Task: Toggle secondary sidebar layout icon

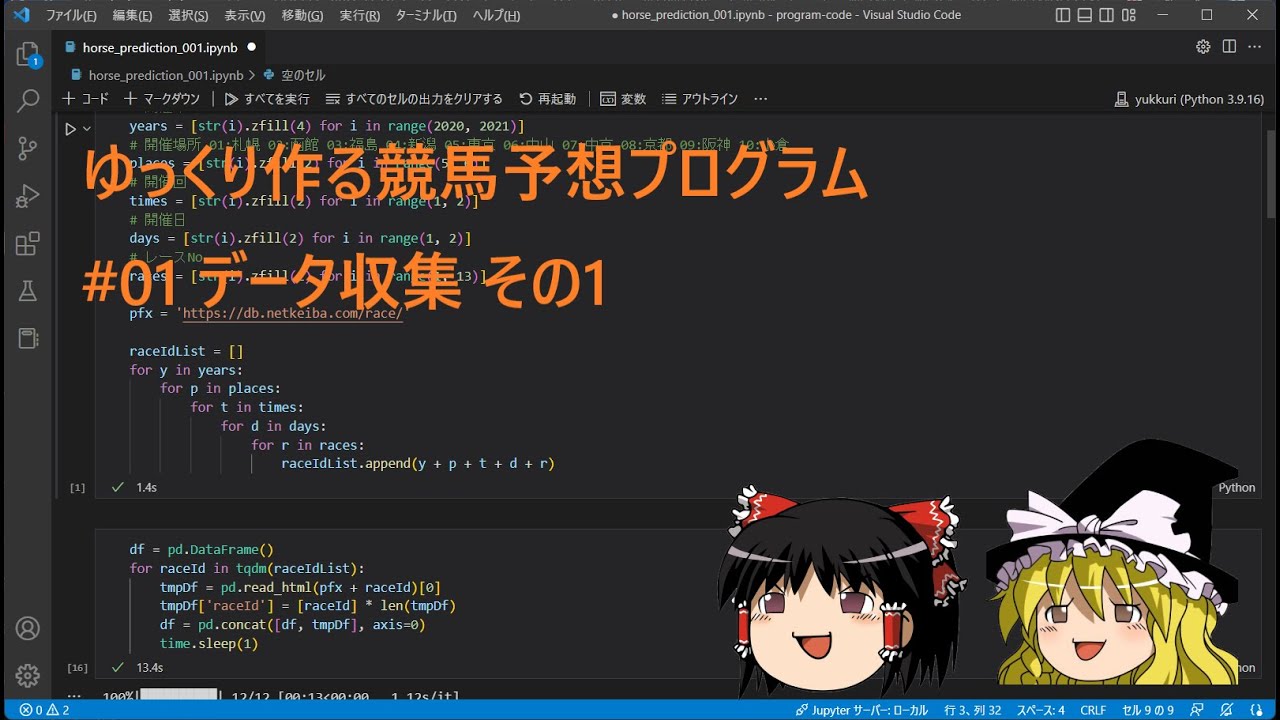Action: (1108, 15)
